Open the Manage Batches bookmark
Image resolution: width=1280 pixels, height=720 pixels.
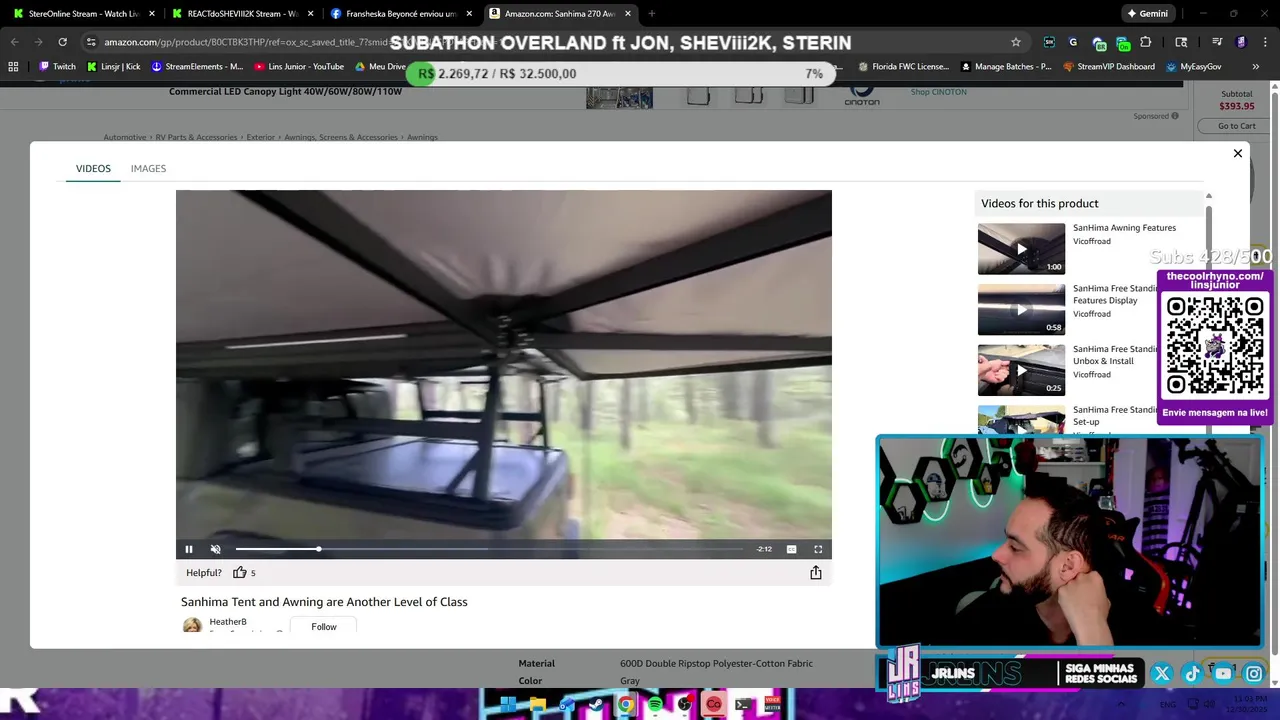pos(1006,67)
